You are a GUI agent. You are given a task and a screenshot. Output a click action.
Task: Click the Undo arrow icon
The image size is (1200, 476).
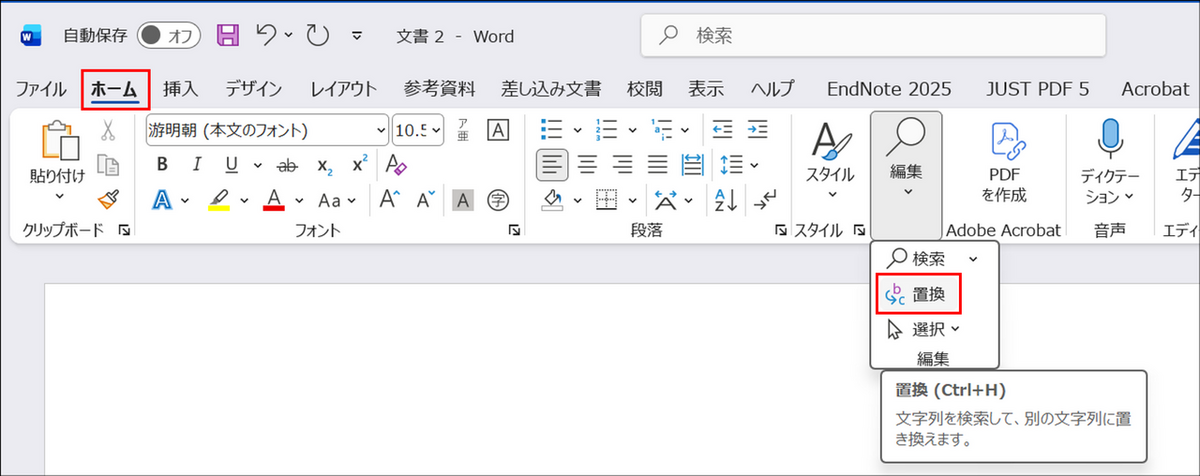pos(266,36)
